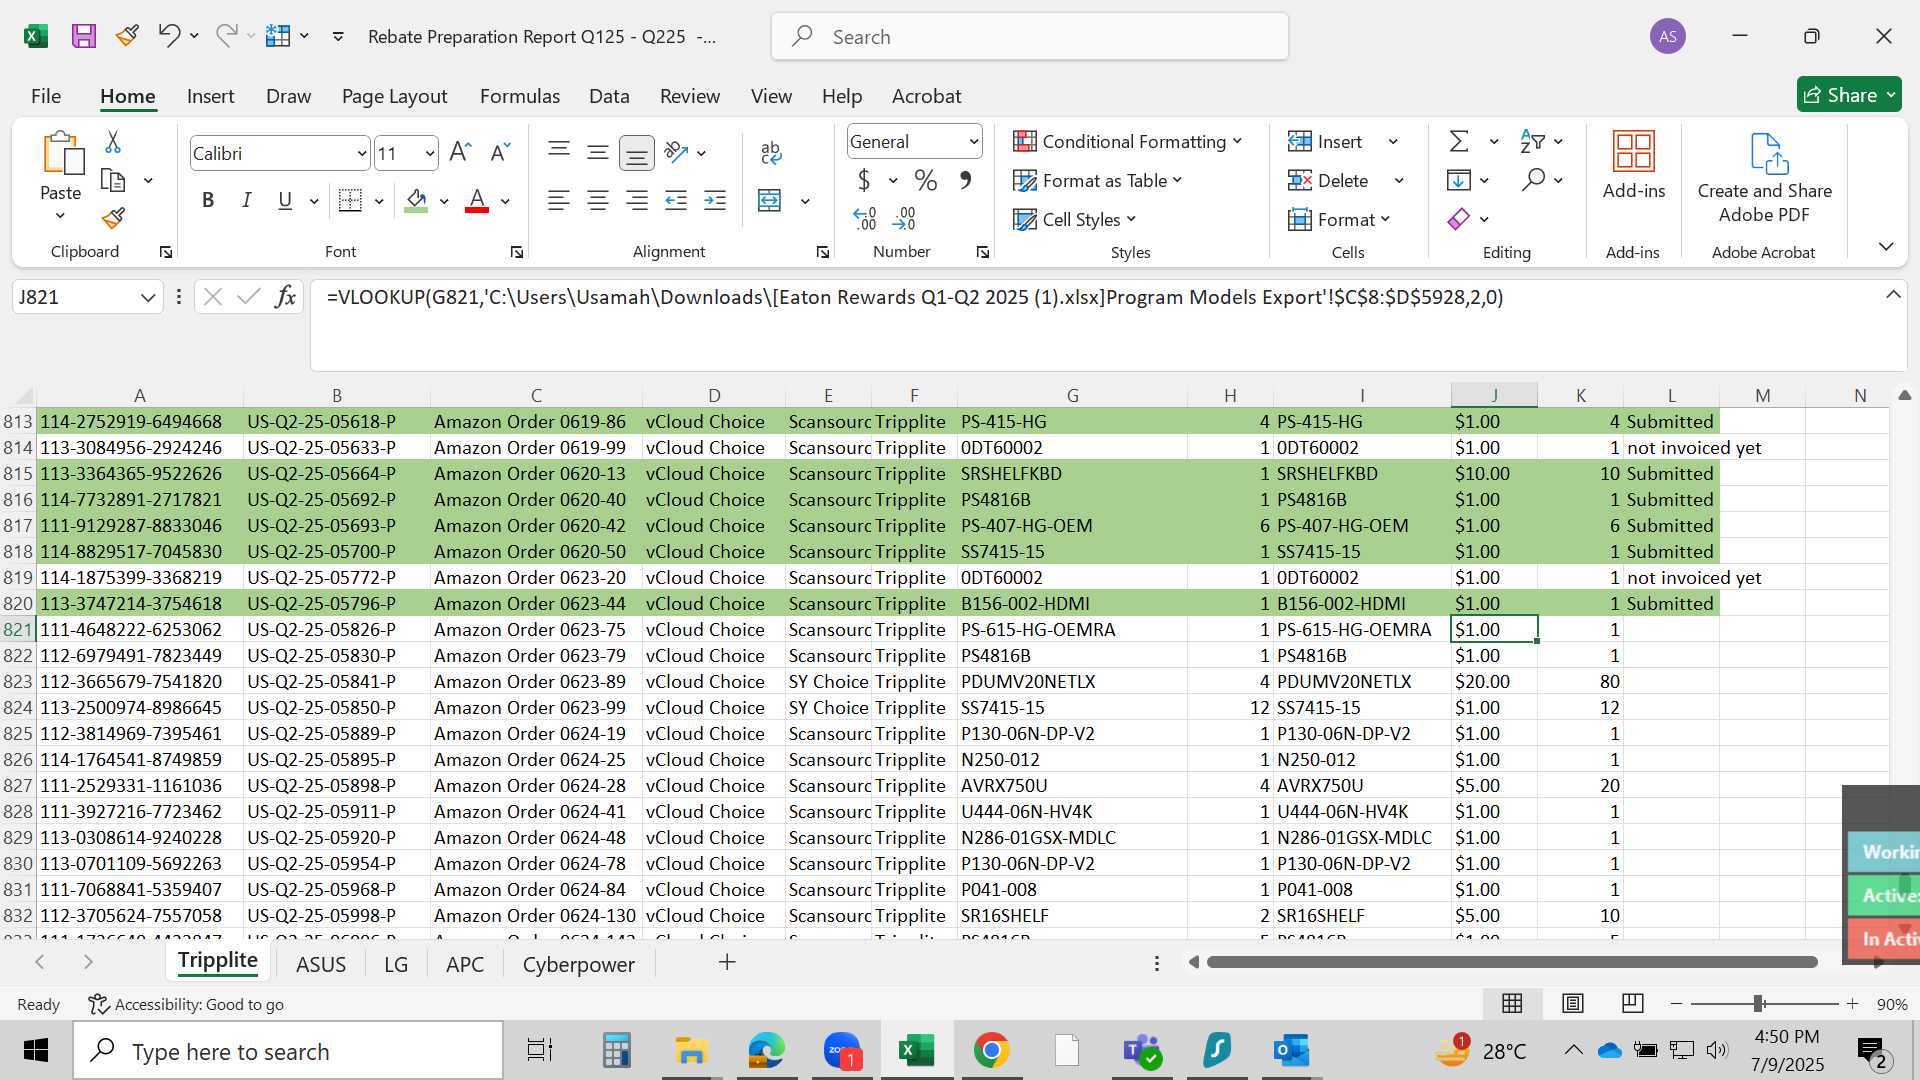Click the horizontal scrollbar of the sheet
The width and height of the screenshot is (1920, 1080).
coord(1511,962)
